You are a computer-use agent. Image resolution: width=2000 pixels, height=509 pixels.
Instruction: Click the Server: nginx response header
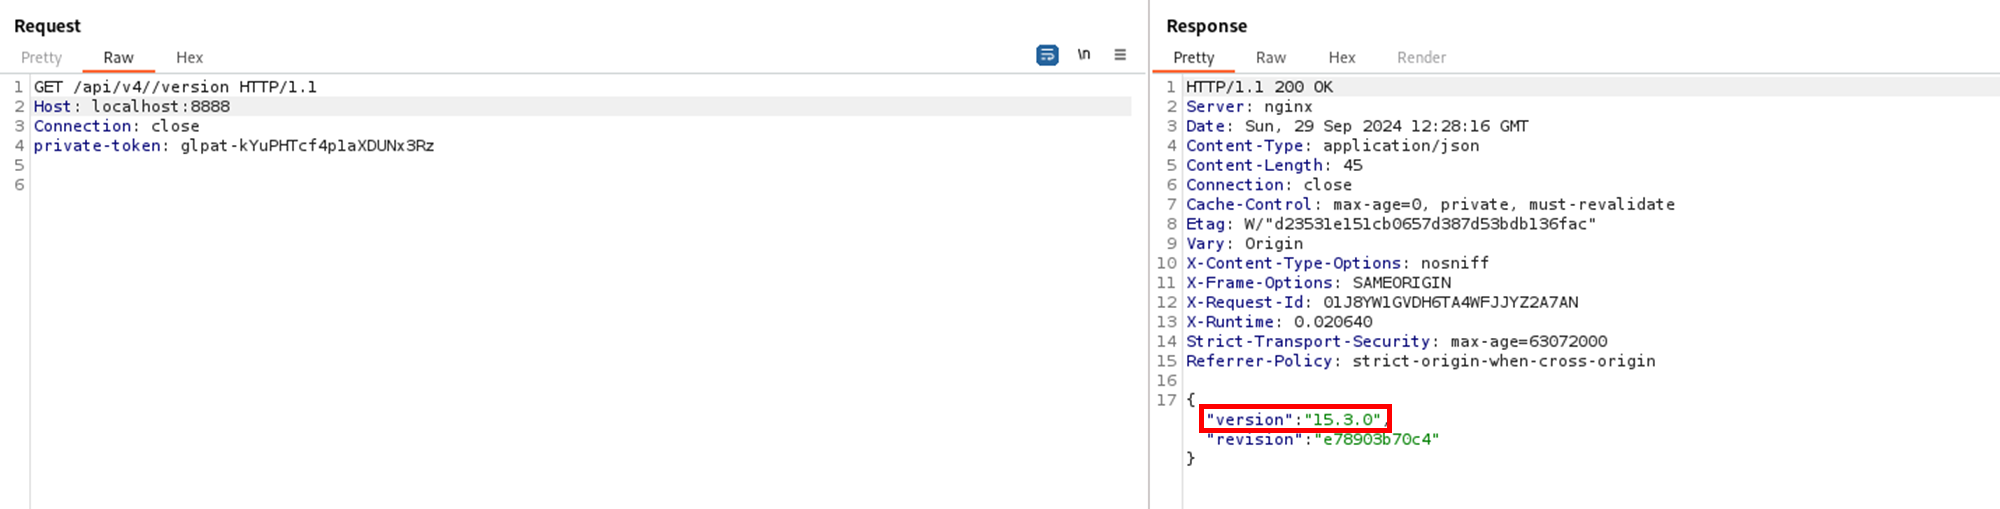(x=1249, y=106)
